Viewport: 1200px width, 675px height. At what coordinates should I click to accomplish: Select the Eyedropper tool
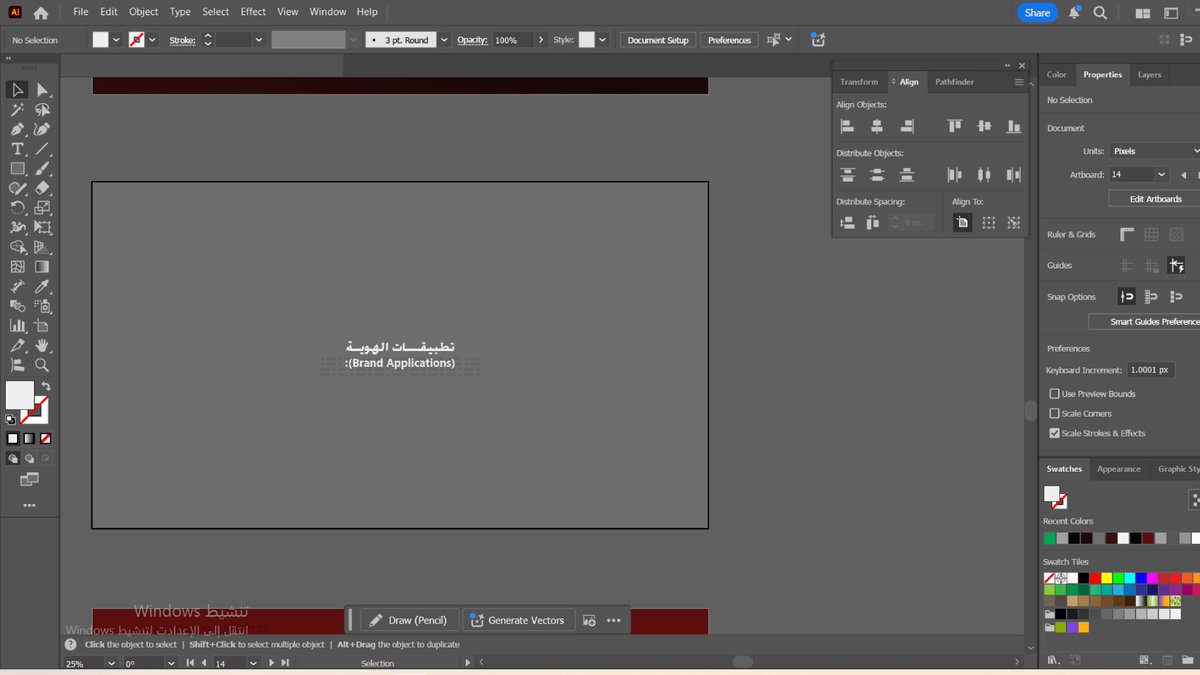[42, 286]
